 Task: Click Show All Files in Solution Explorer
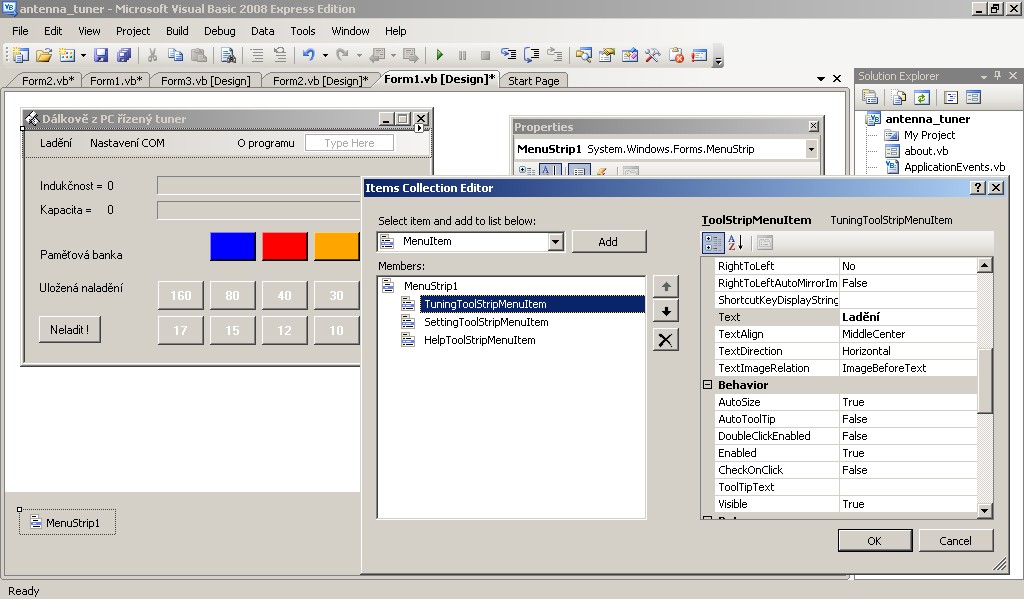(899, 98)
